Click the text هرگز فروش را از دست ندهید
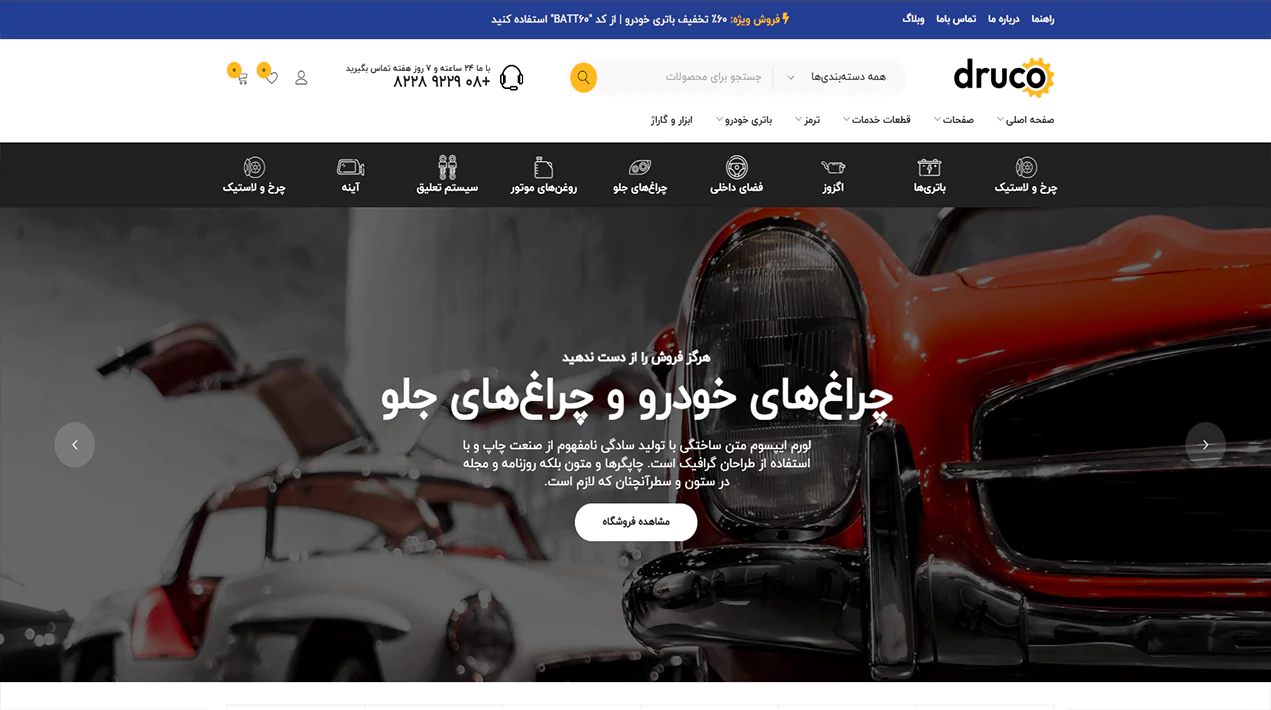Screen dimensions: 1271x710 (636, 357)
